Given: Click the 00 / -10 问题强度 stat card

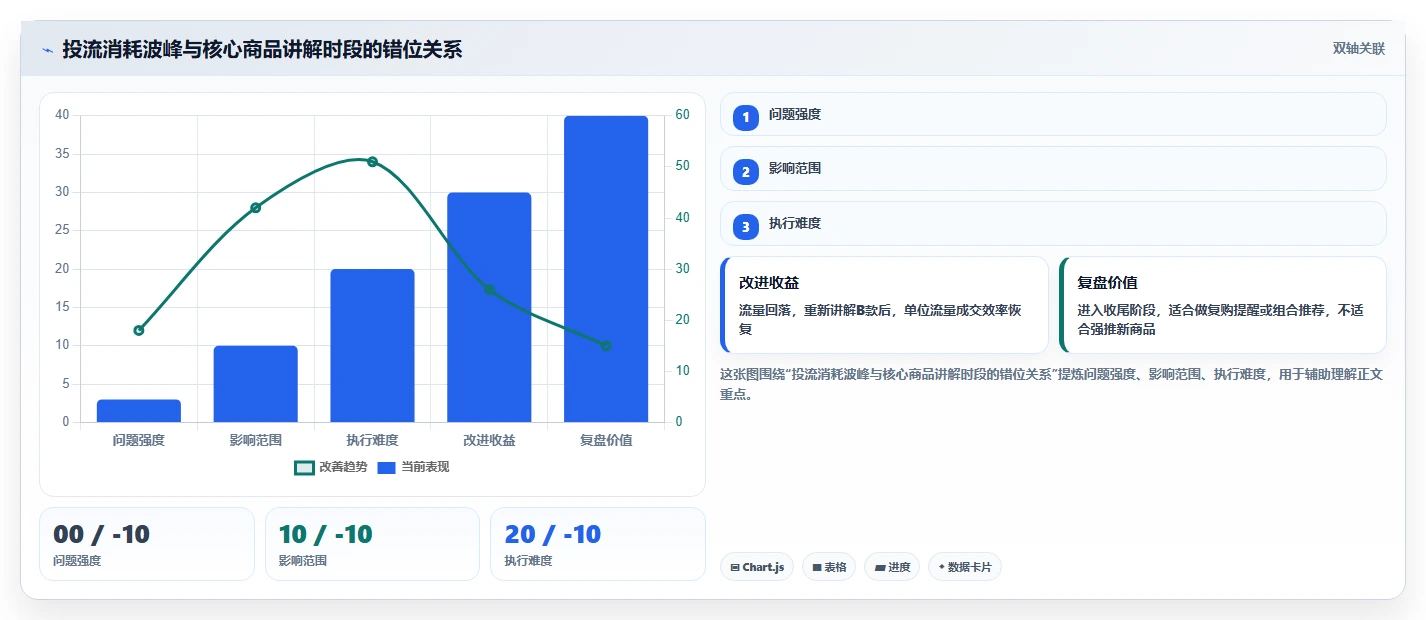Looking at the screenshot, I should coord(147,544).
